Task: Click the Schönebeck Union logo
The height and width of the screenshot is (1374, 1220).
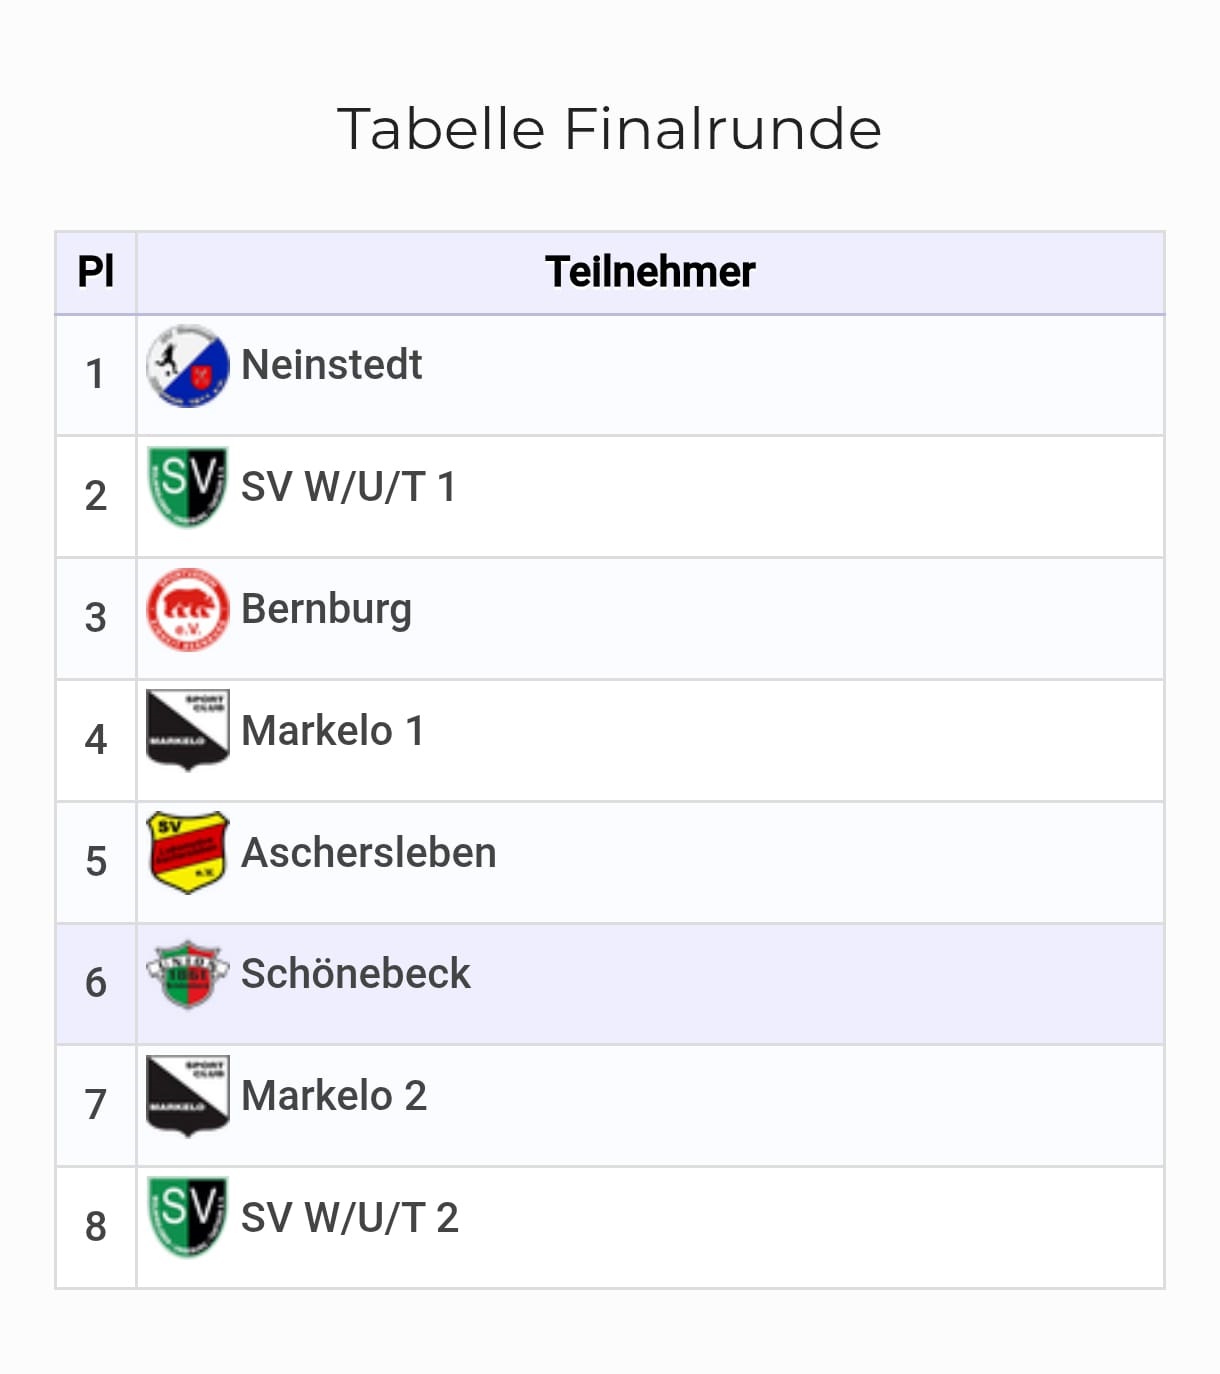Action: 187,974
